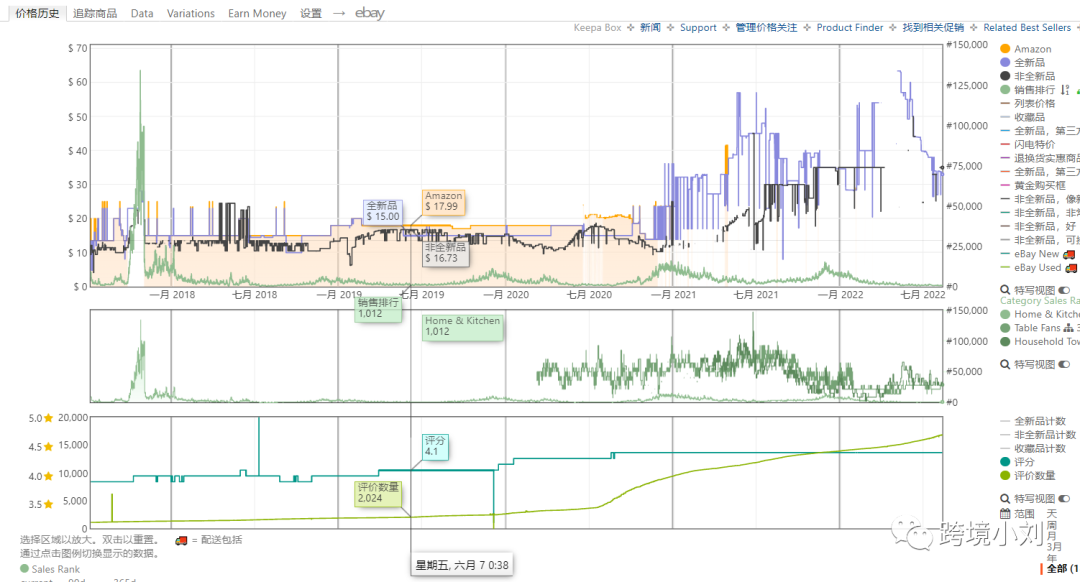Click the truck icon next to eBay Used
The width and height of the screenshot is (1080, 582).
pos(1071,268)
